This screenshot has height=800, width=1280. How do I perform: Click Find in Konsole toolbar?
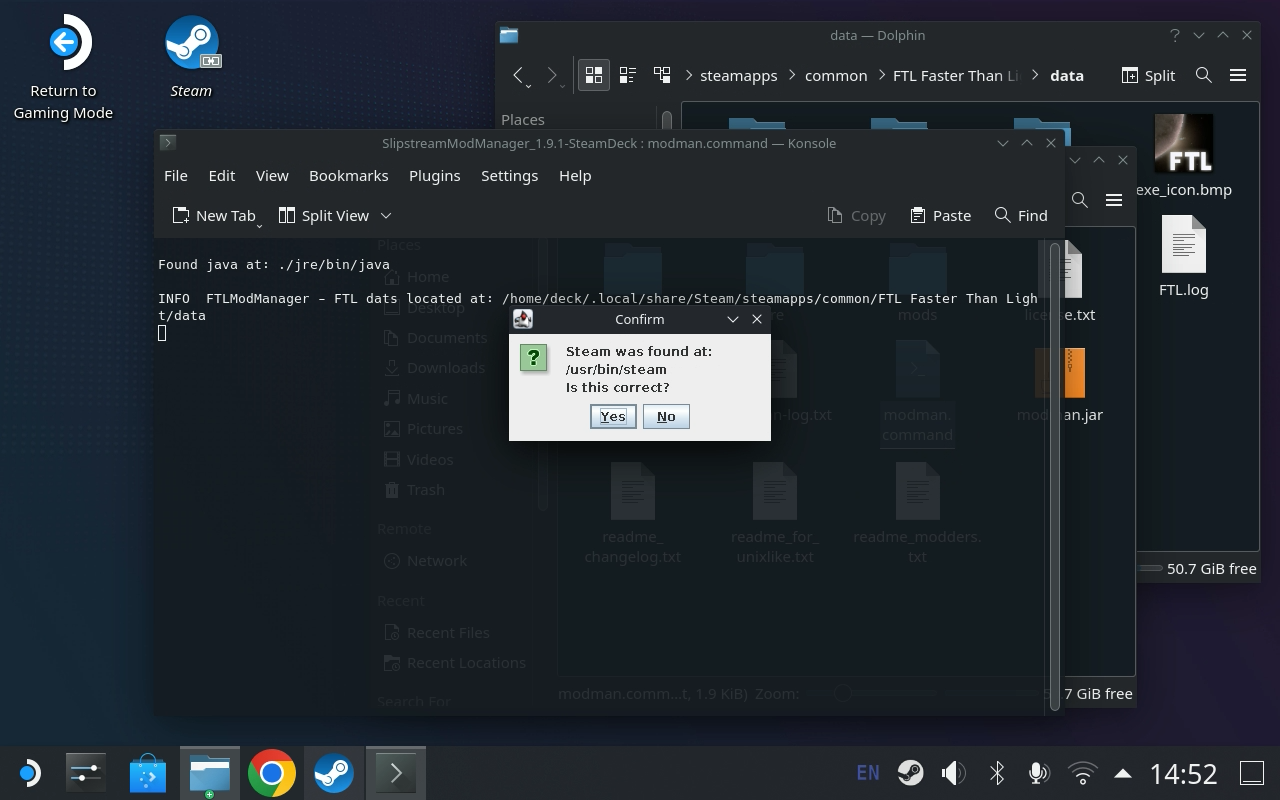point(1021,215)
